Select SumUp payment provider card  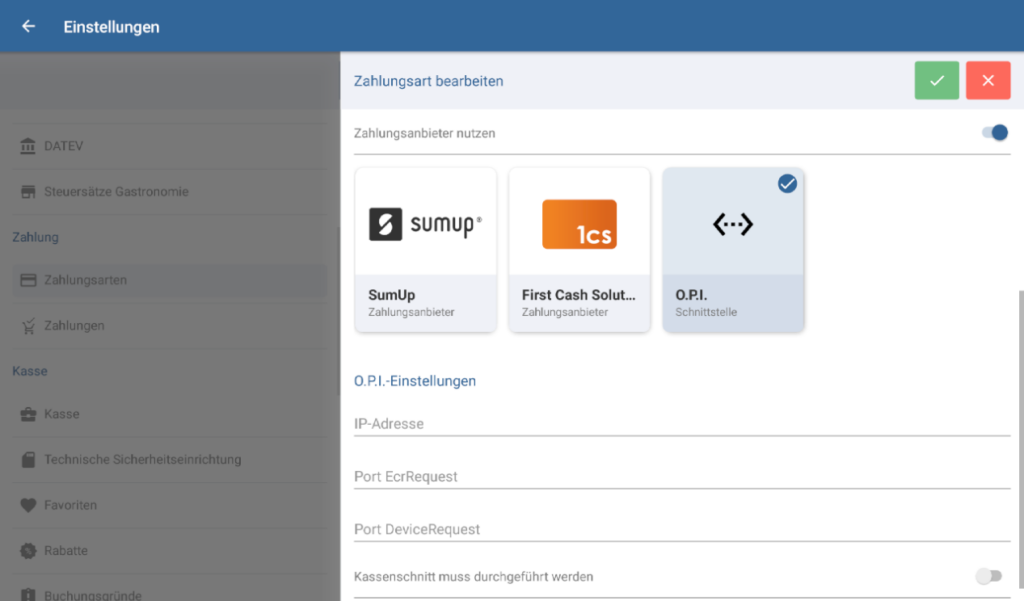coord(425,250)
